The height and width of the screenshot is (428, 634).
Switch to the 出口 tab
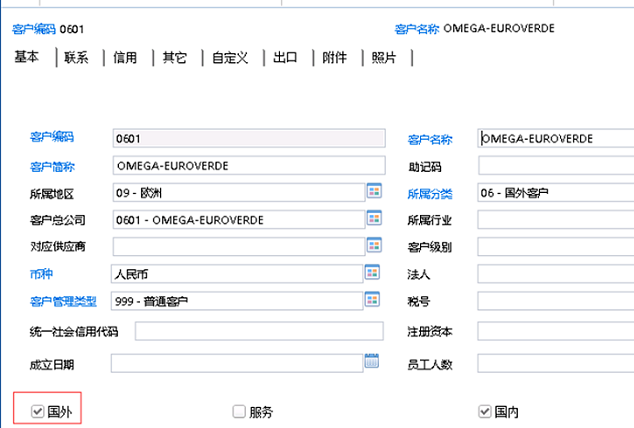point(285,57)
